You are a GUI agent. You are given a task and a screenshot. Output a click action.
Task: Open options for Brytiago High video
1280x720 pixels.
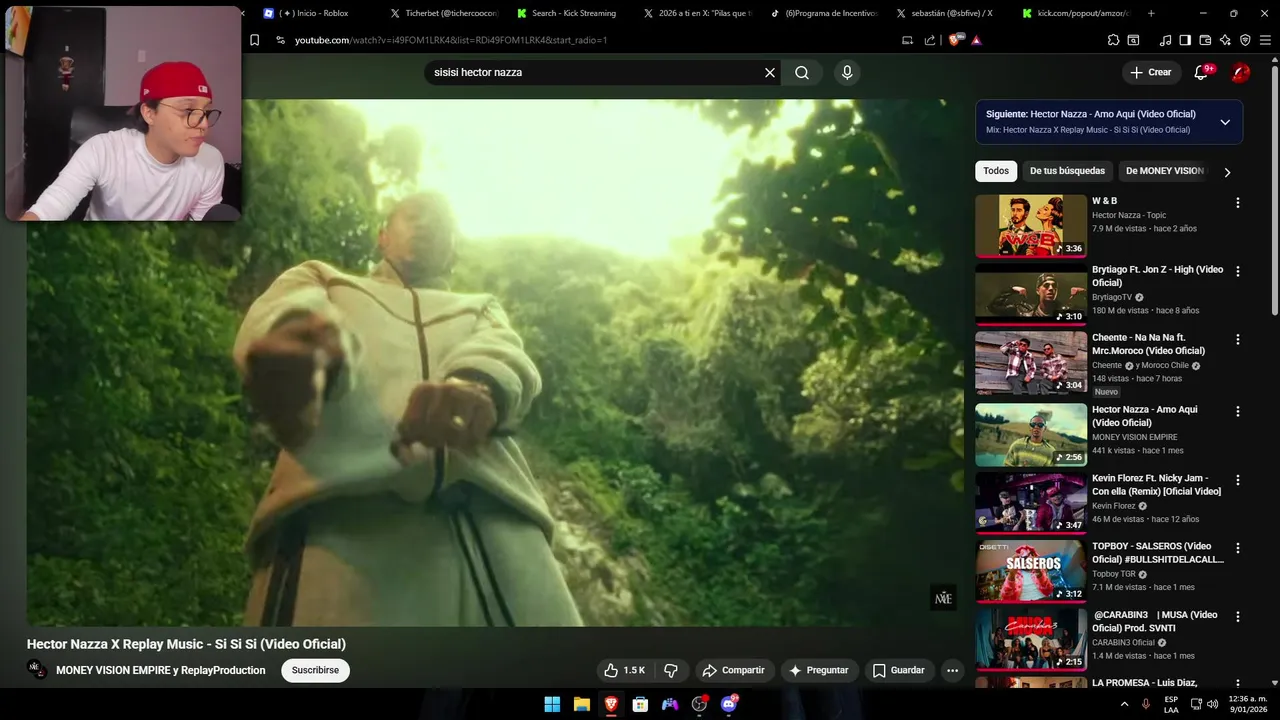1237,271
